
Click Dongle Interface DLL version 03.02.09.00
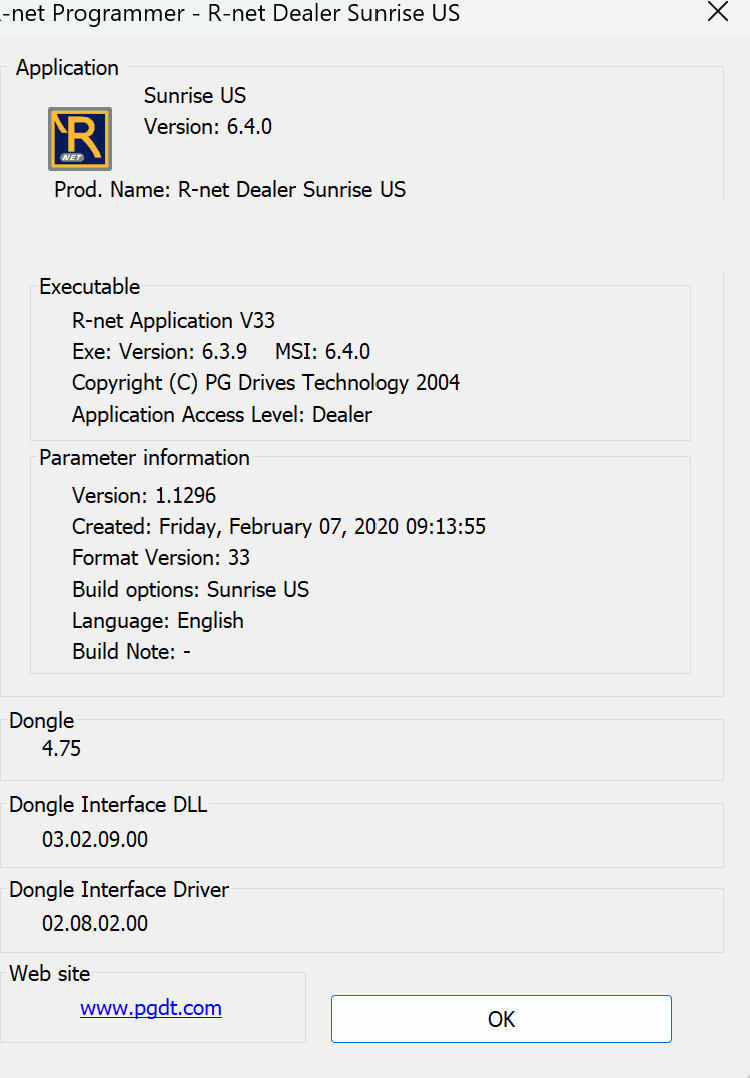pyautogui.click(x=95, y=840)
